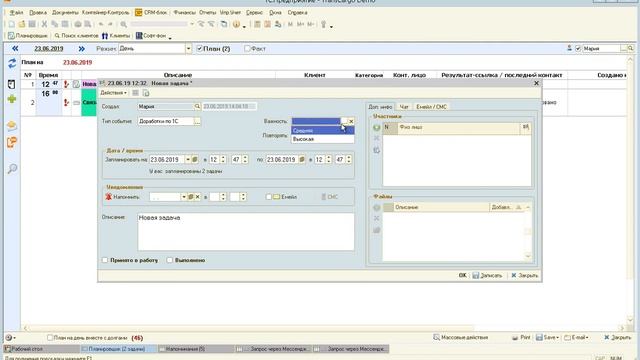Click the Массовые действия button

pos(460,338)
